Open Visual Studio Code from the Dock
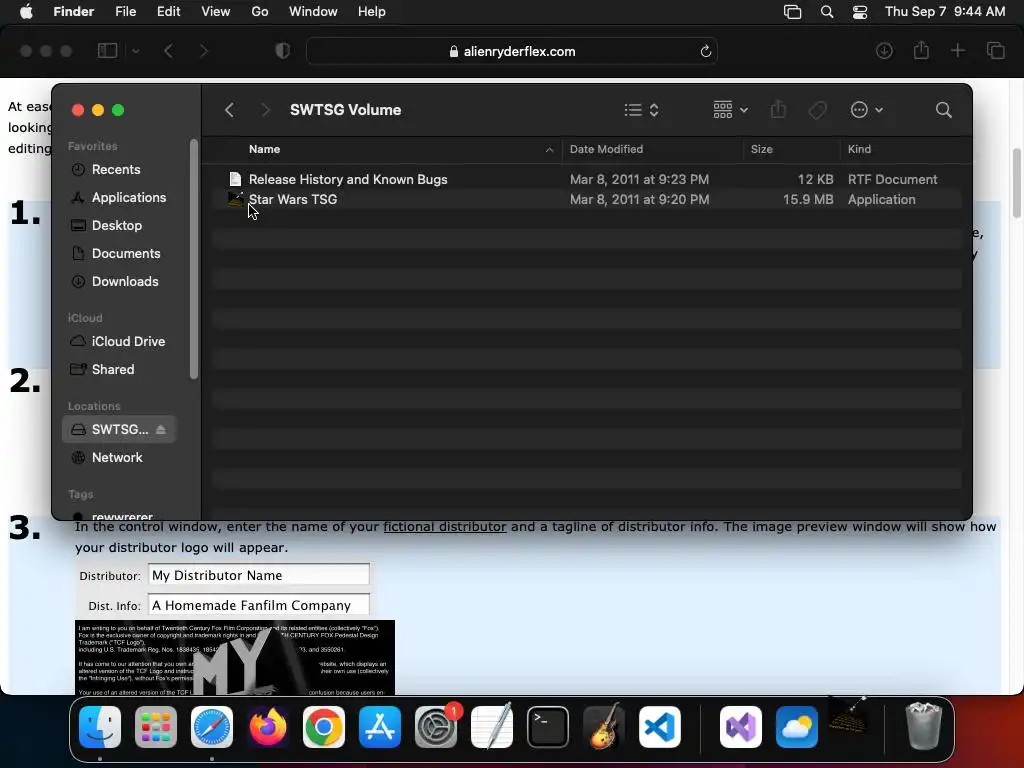 (x=660, y=727)
